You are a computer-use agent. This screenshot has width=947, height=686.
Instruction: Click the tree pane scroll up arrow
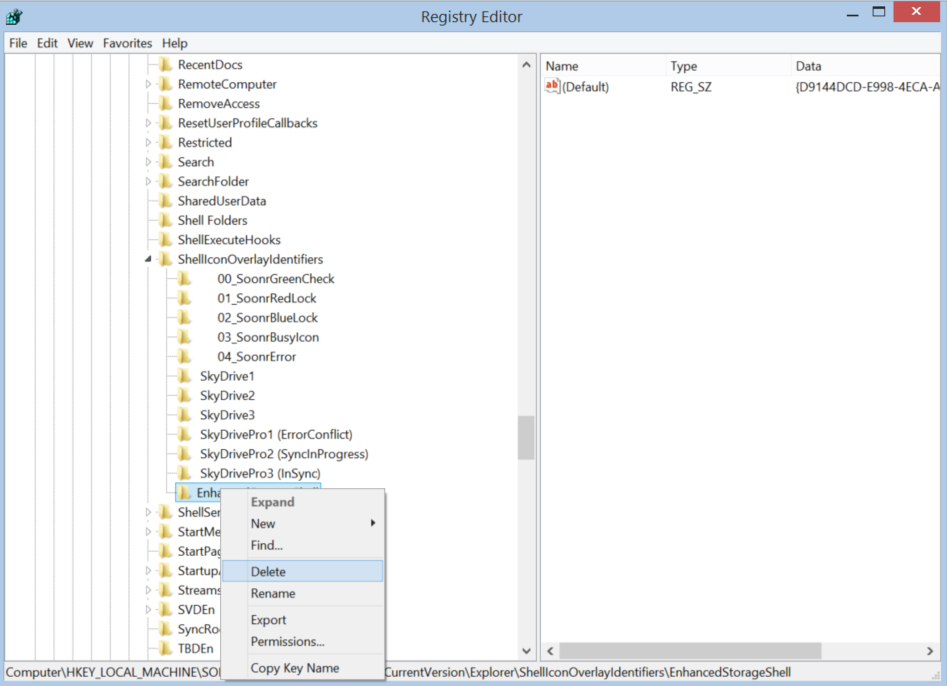pos(526,65)
